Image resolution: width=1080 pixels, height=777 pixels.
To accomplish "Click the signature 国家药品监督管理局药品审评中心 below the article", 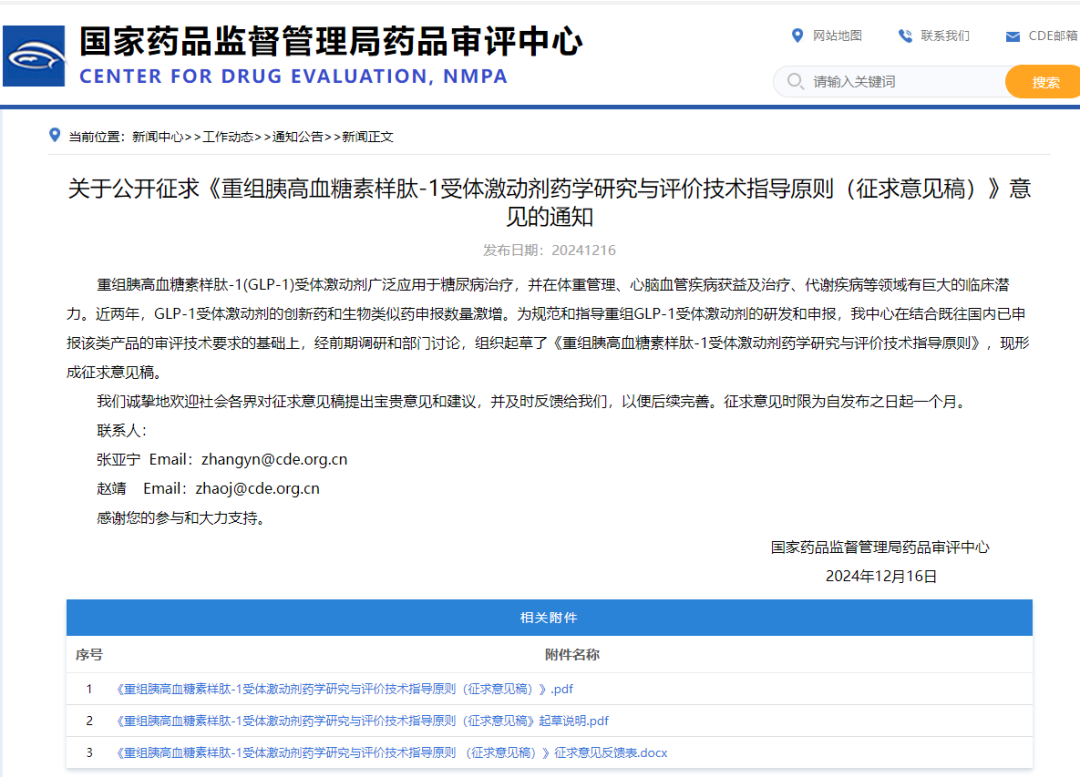I will click(880, 547).
